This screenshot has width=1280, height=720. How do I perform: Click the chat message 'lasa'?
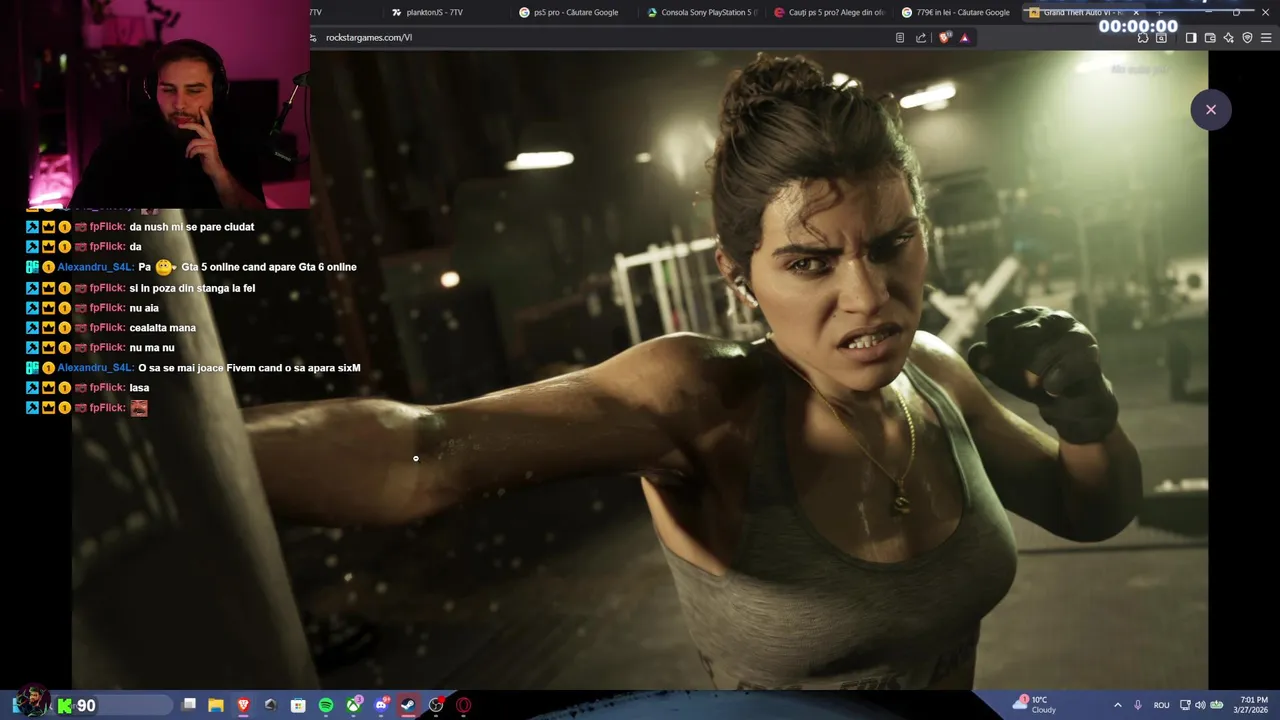pyautogui.click(x=139, y=388)
